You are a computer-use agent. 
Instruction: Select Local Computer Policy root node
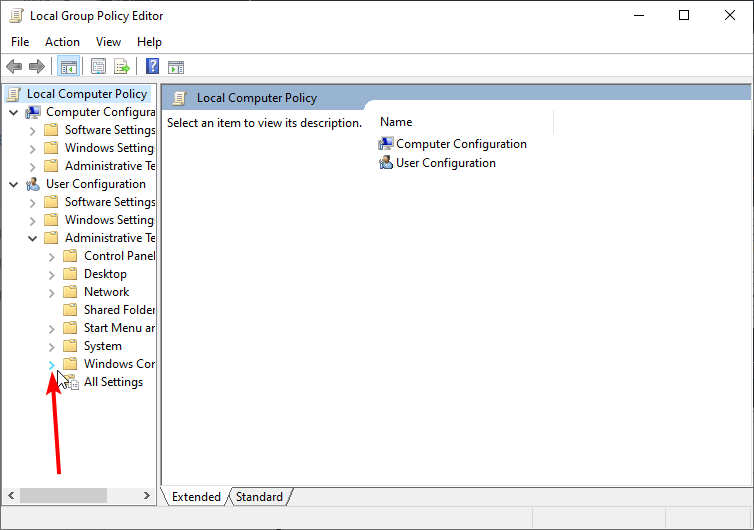(x=87, y=94)
